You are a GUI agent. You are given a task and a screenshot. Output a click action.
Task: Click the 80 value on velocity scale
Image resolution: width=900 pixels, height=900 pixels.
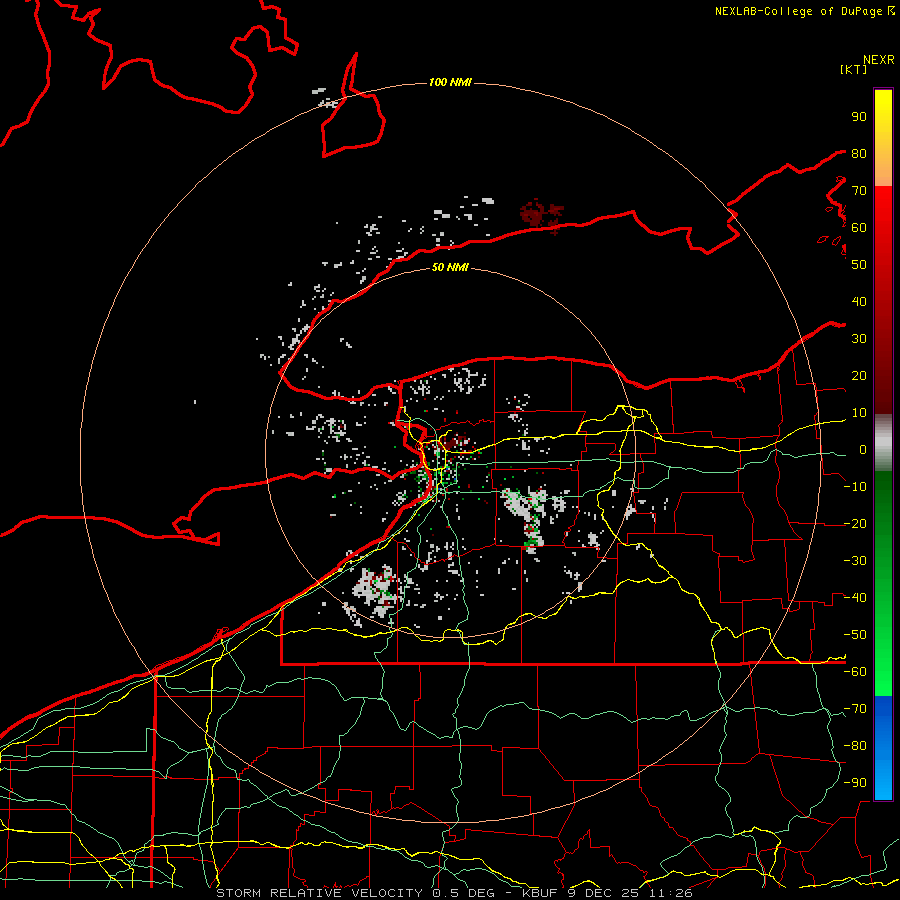[859, 153]
